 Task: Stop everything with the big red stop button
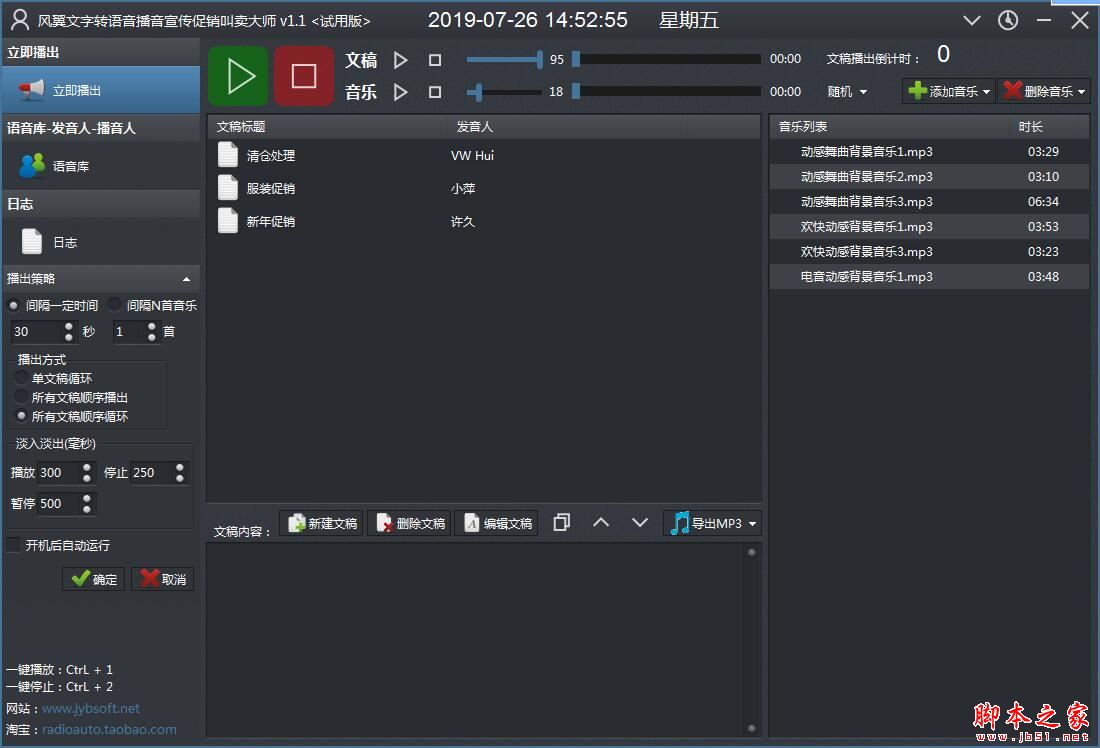[x=304, y=76]
